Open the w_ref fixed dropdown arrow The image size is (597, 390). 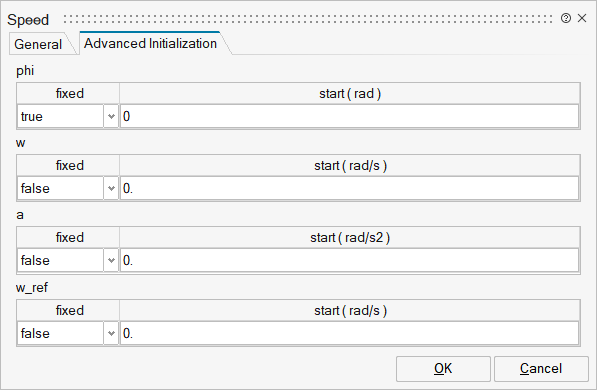coord(111,333)
